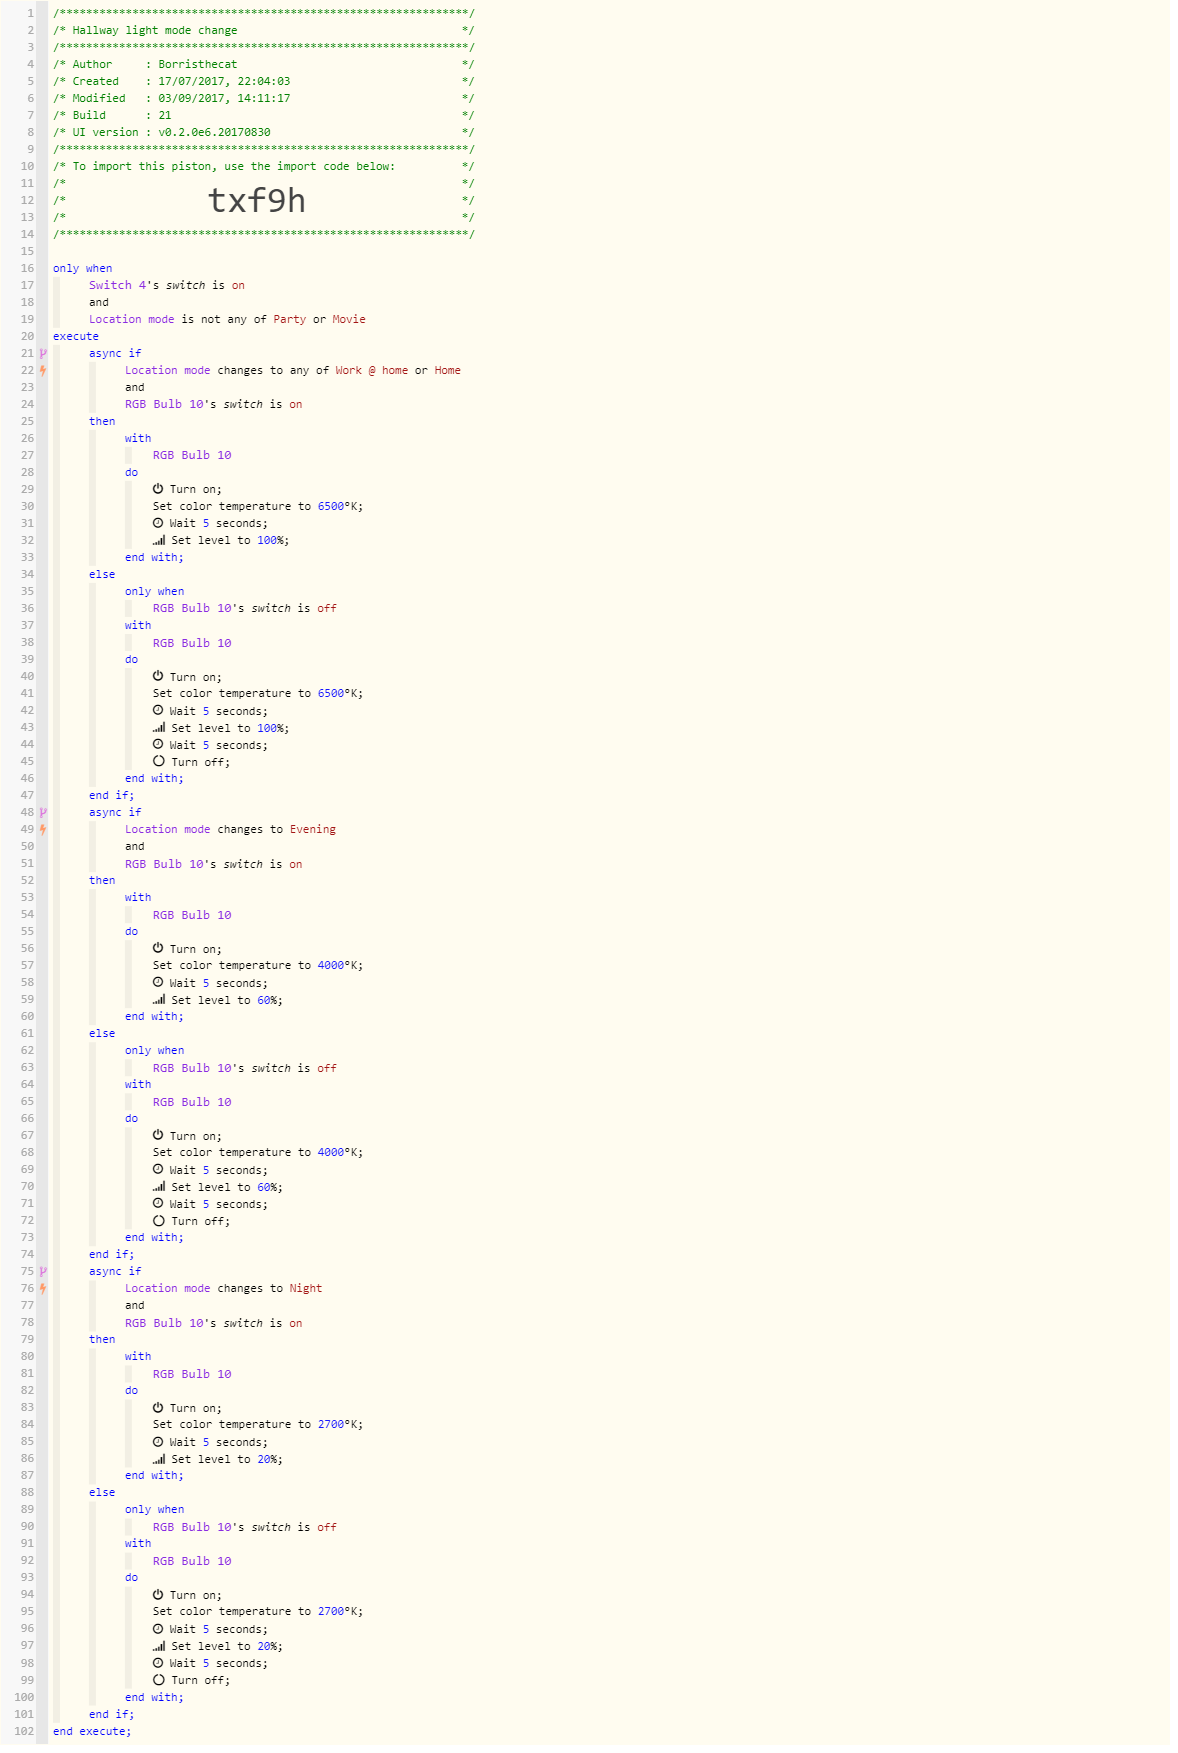Screen dimensions: 1178x1753
Task: Click "Location mode is not any of Party or Movie"
Action: pyautogui.click(x=227, y=319)
